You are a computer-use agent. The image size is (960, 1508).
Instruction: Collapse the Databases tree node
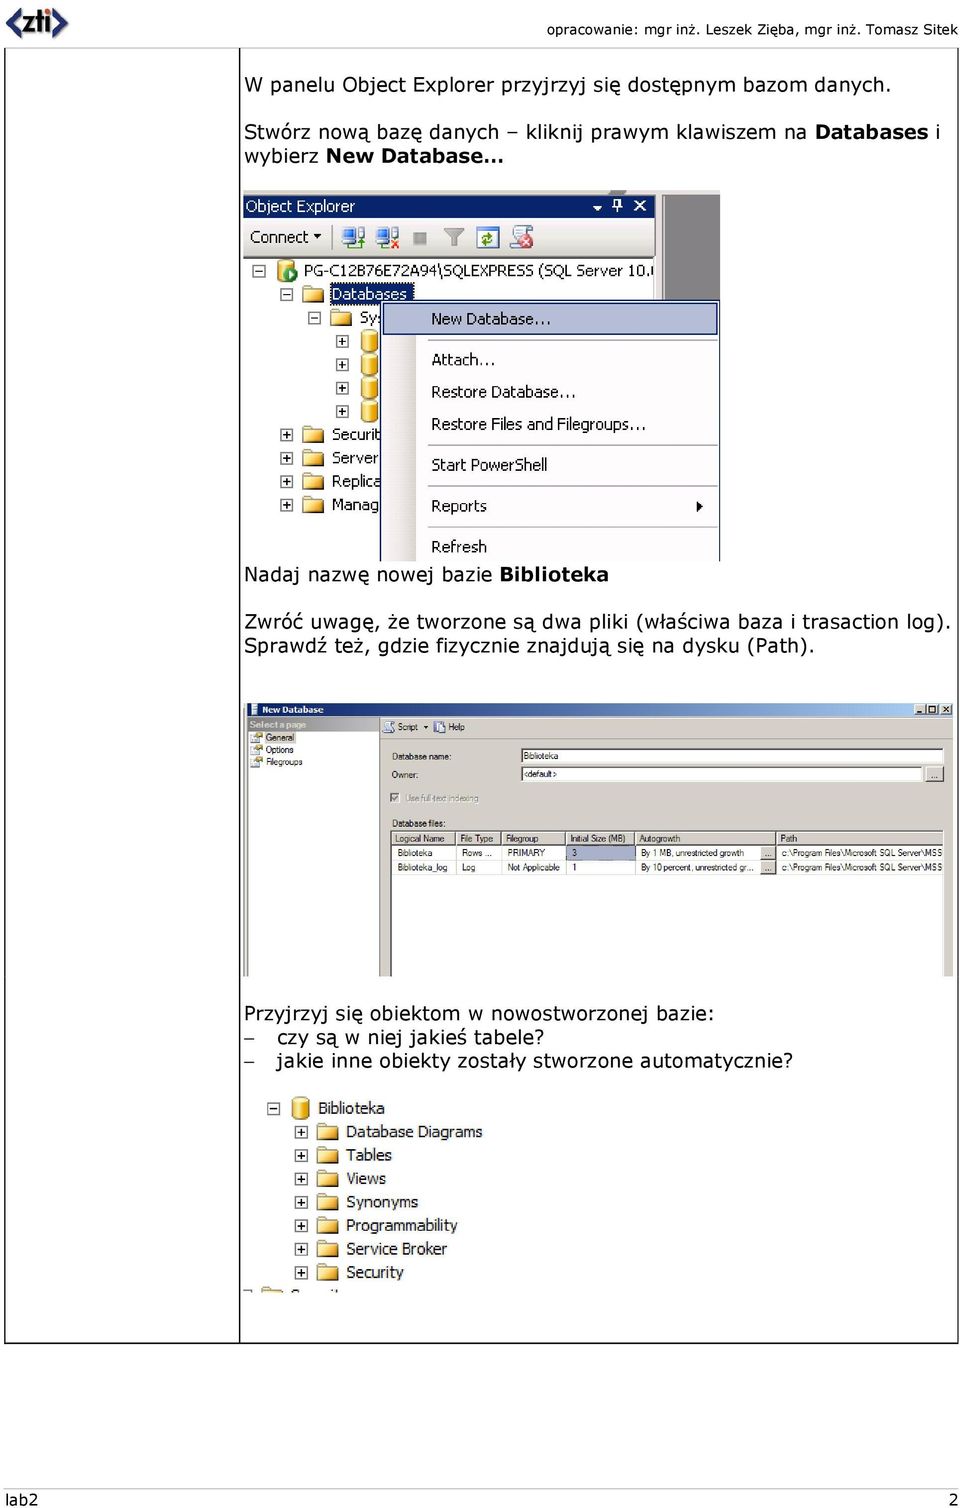pos(286,294)
